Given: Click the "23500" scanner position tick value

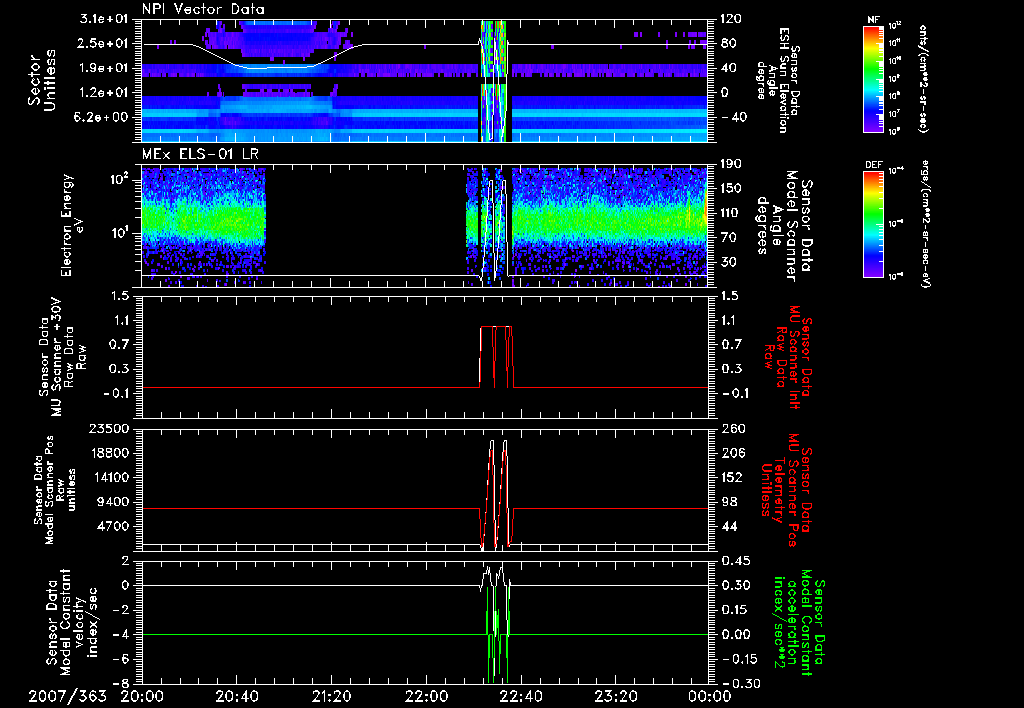Looking at the screenshot, I should click(x=109, y=429).
